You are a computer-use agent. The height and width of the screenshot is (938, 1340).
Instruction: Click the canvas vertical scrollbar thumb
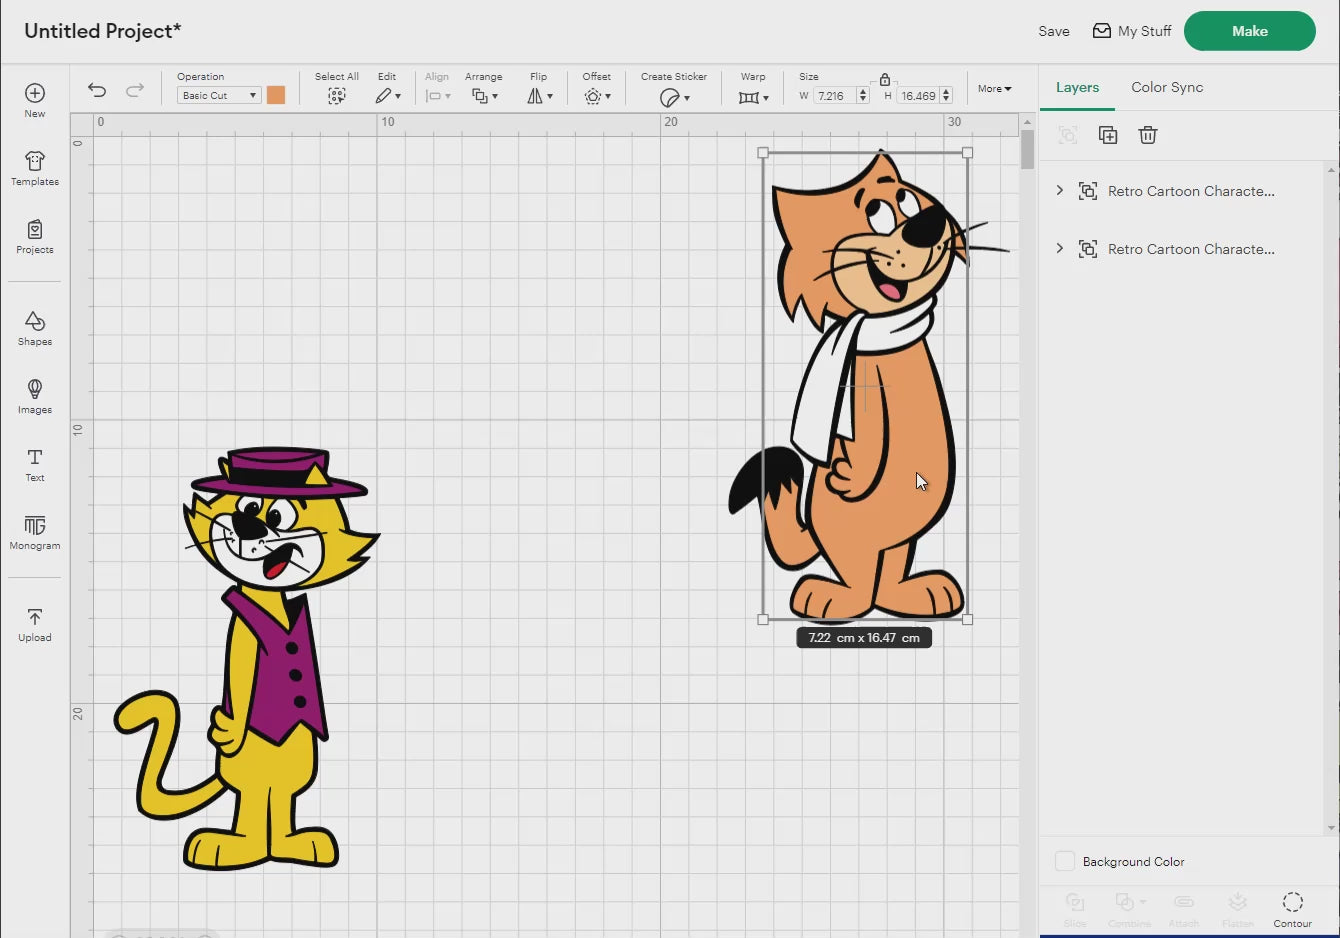pyautogui.click(x=1027, y=150)
